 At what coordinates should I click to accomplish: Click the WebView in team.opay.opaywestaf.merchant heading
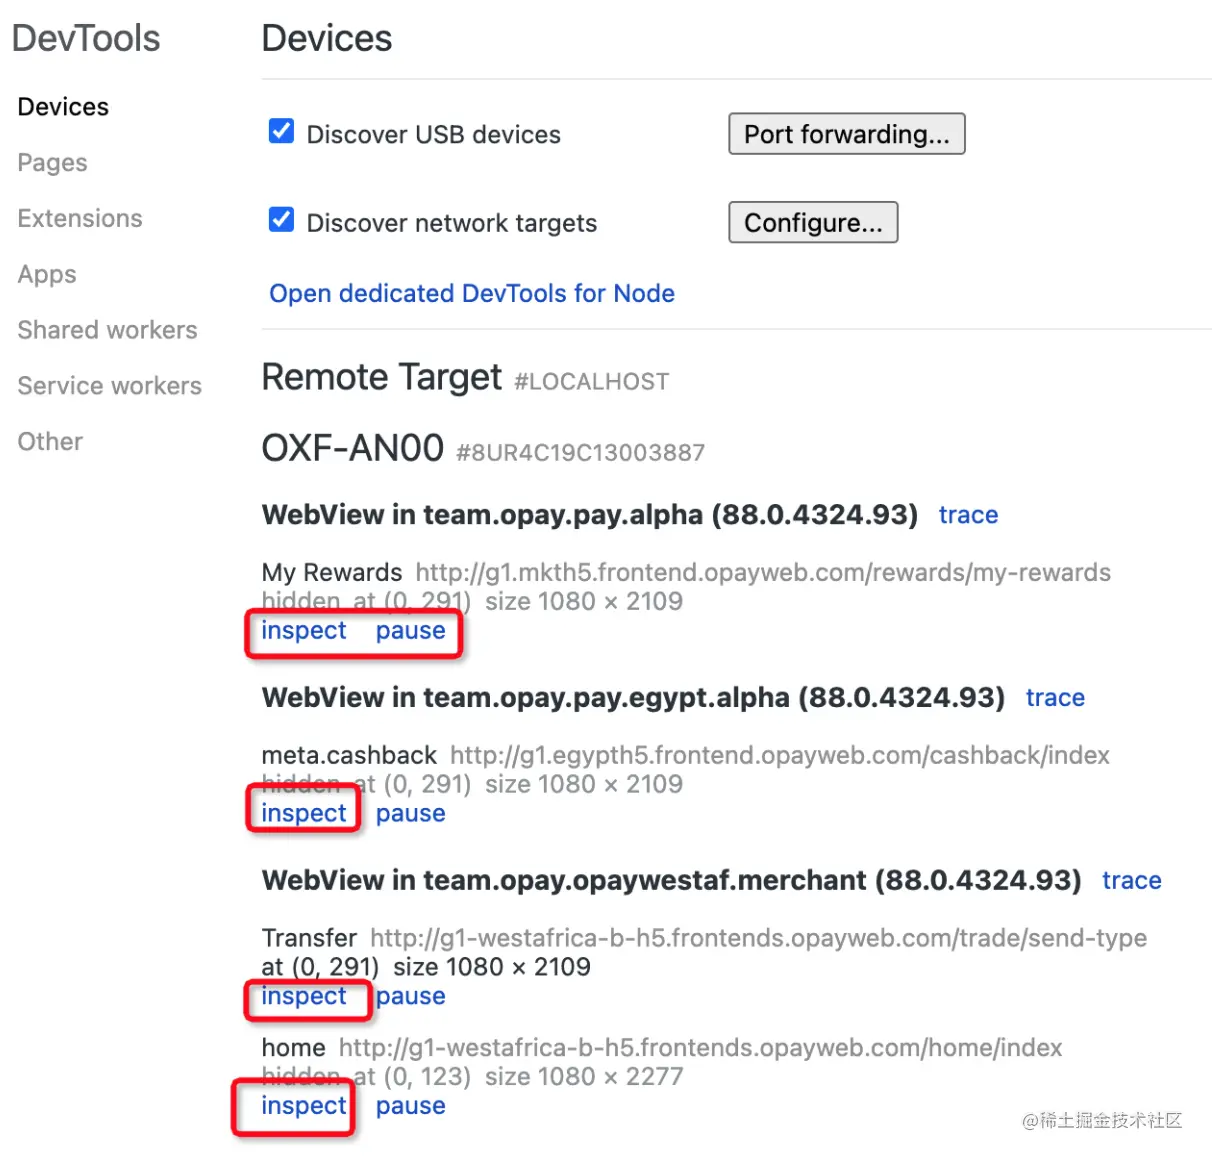[671, 881]
